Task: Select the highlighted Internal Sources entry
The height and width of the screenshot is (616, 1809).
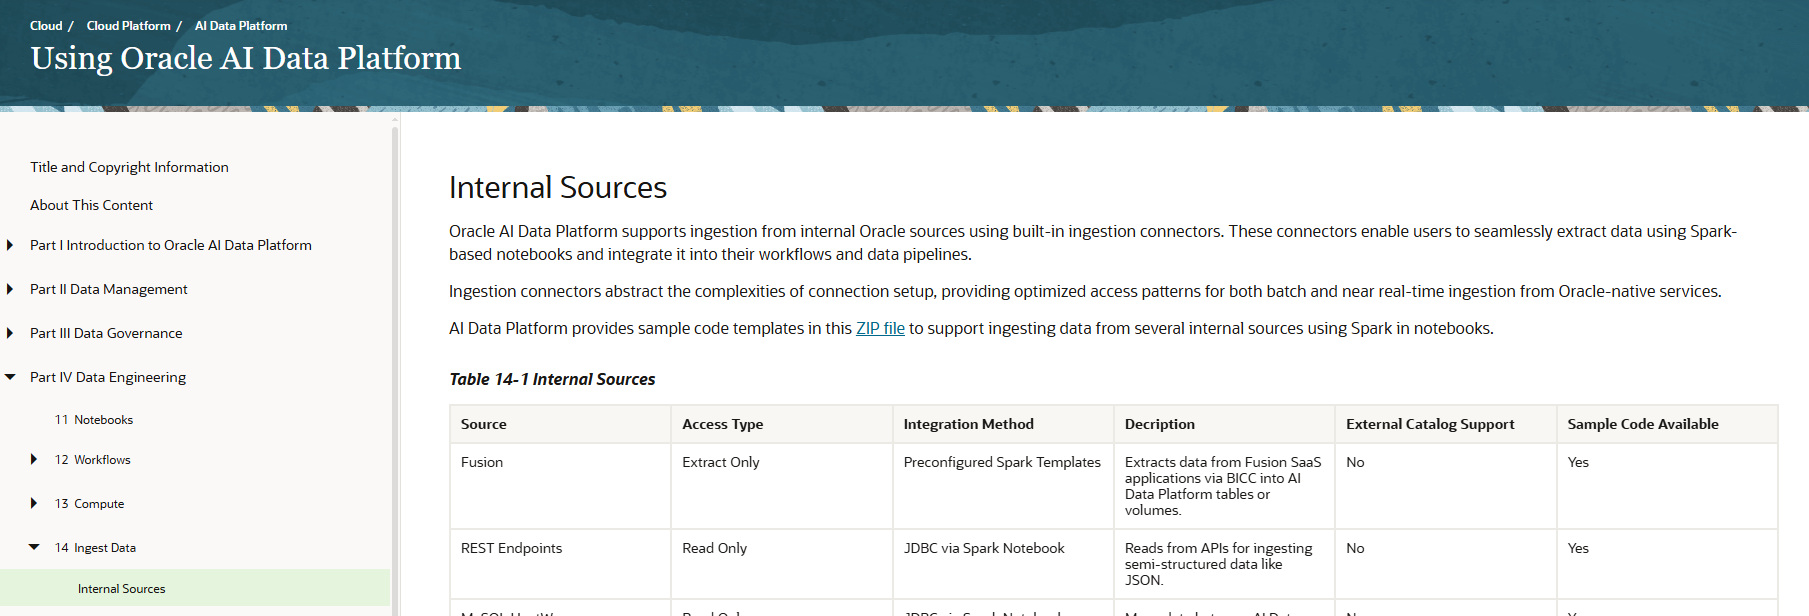Action: (195, 589)
